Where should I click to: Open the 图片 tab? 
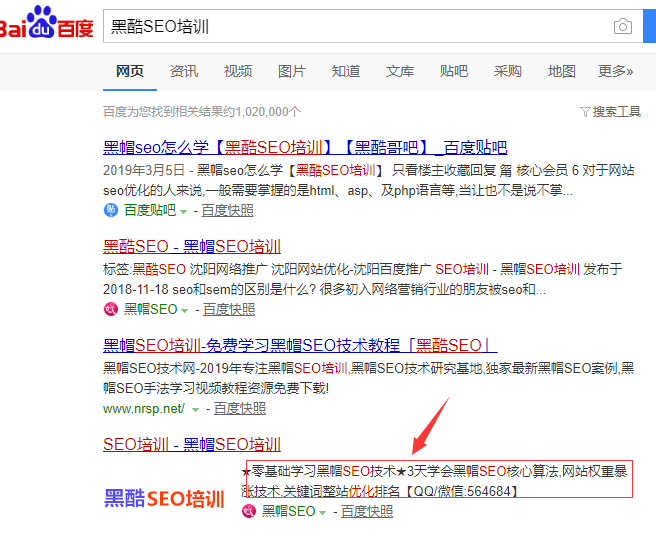click(292, 71)
